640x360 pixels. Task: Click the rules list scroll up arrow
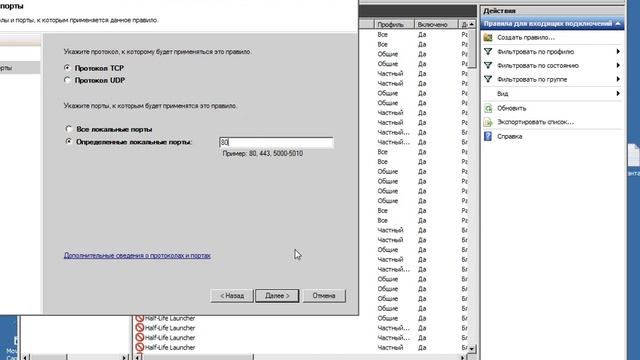pyautogui.click(x=471, y=24)
